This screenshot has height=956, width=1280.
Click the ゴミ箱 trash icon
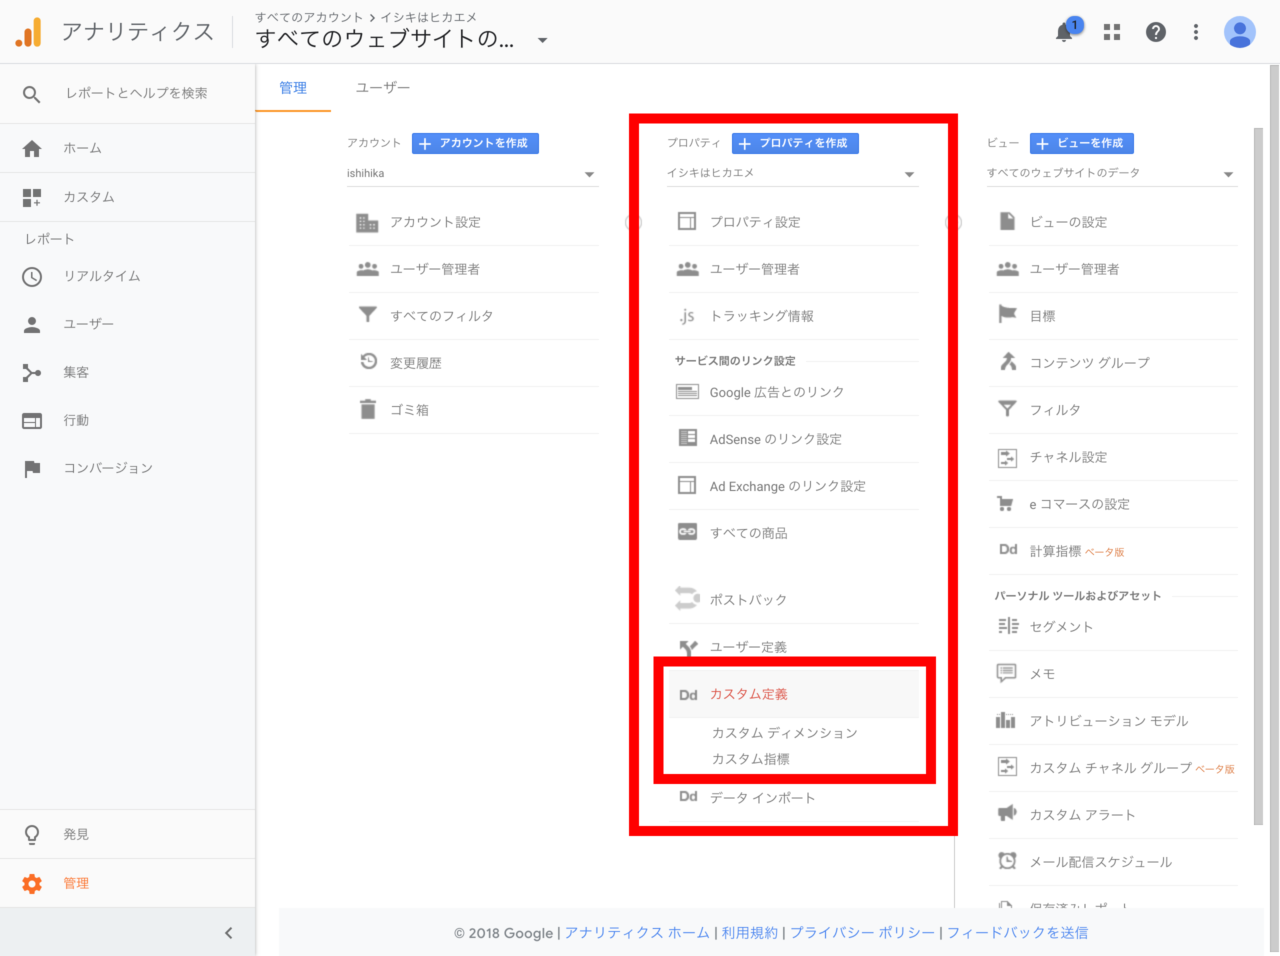(368, 410)
